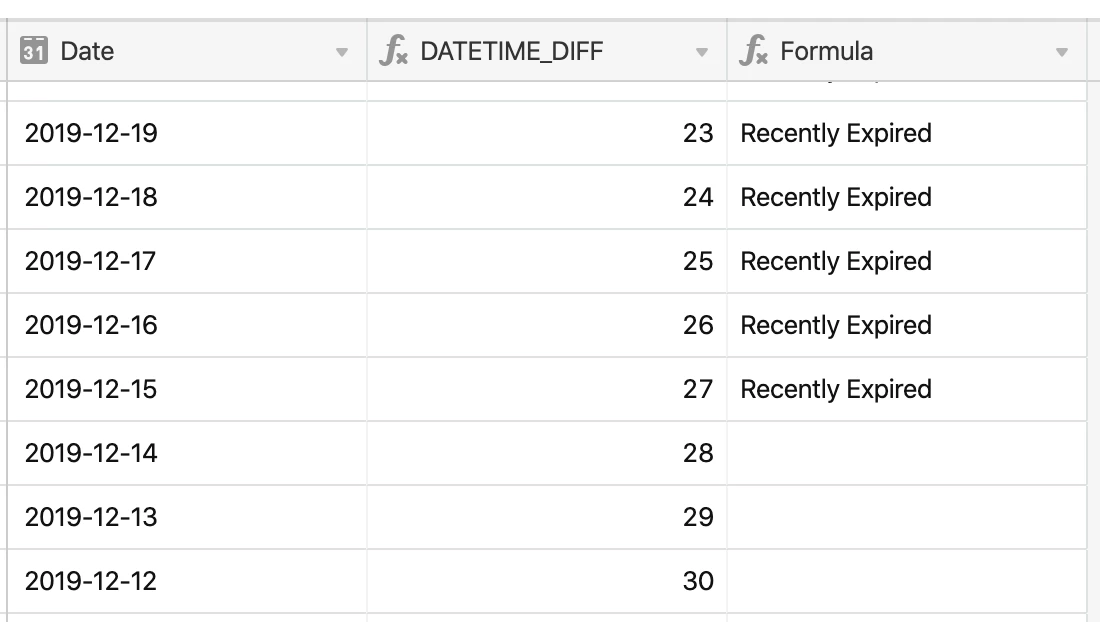
Task: Select the date cell 2019-12-17
Action: (91, 261)
